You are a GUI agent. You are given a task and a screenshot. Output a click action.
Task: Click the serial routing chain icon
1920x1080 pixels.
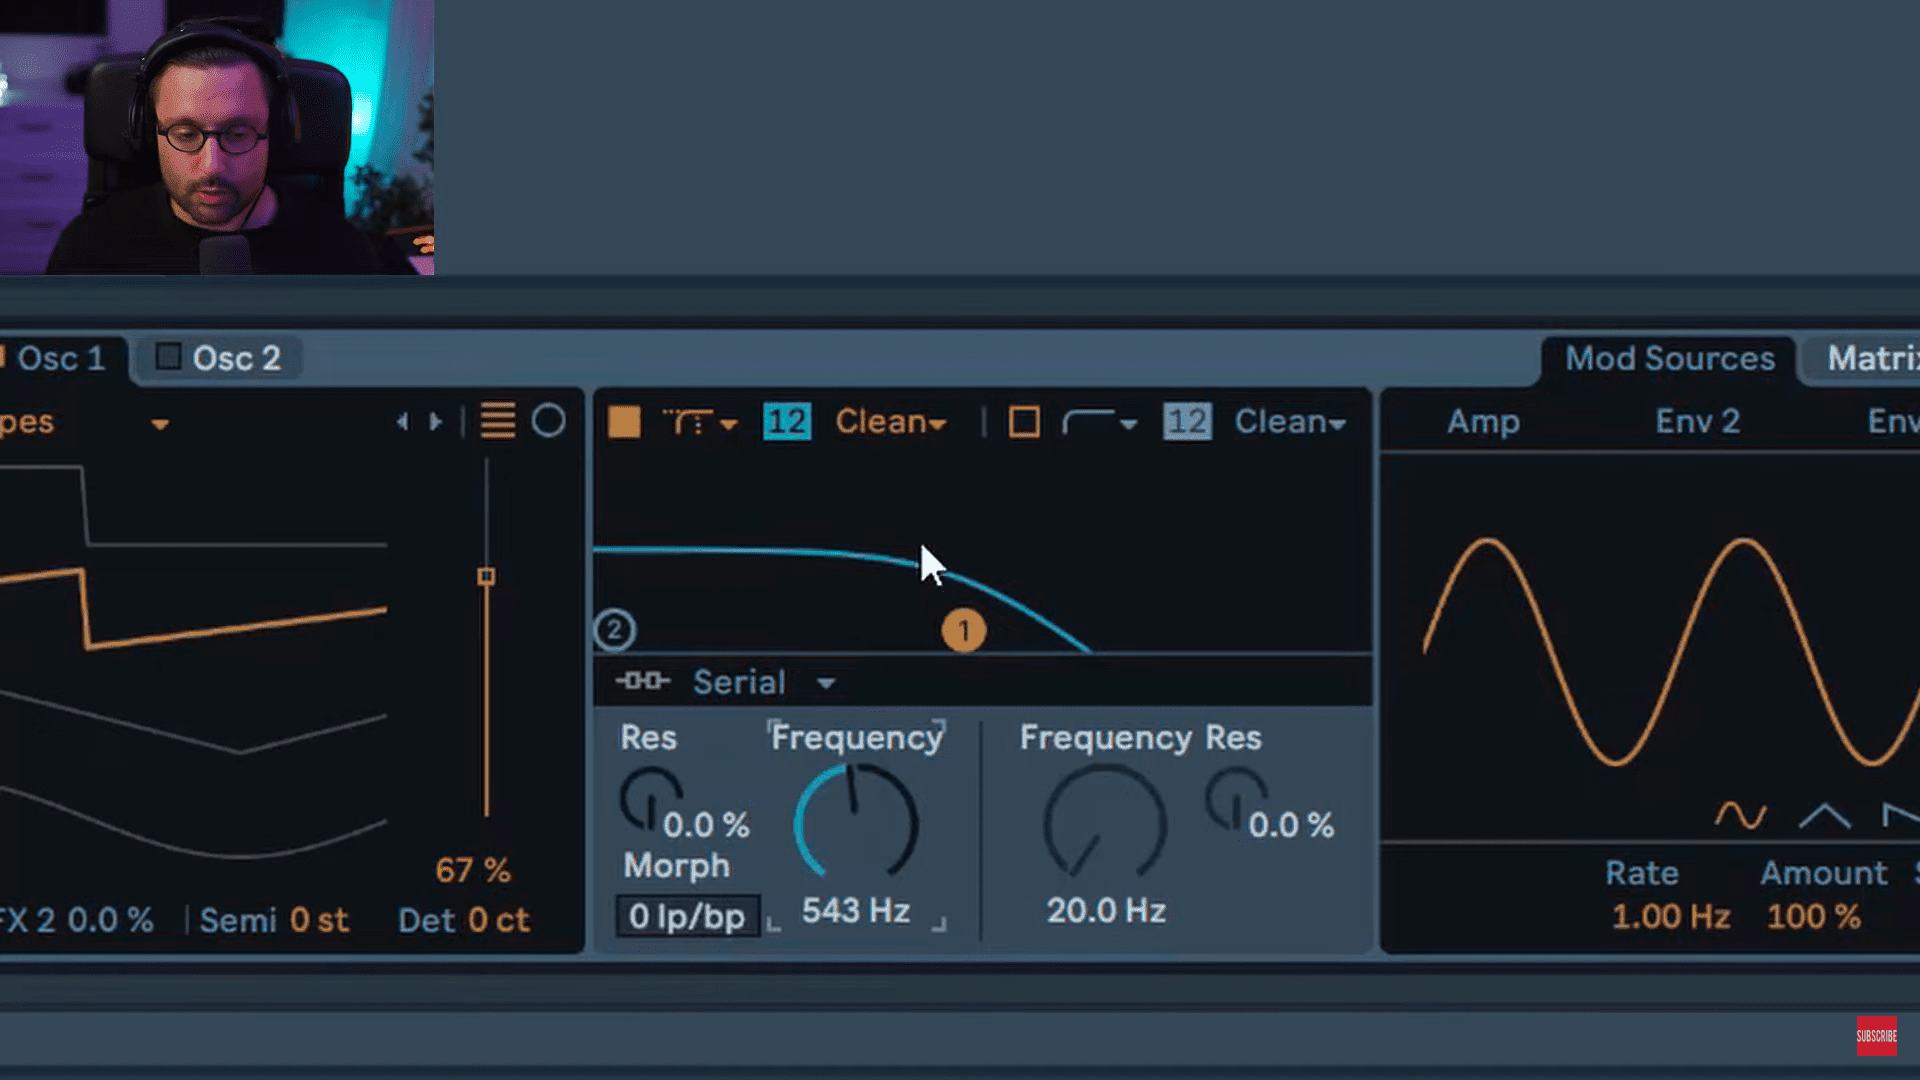point(643,681)
